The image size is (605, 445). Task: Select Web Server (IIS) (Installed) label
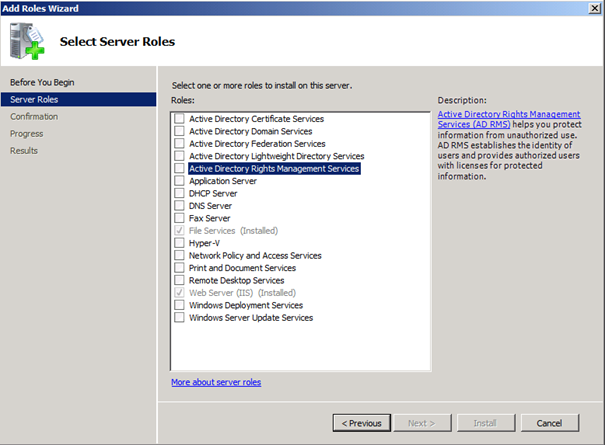point(242,293)
